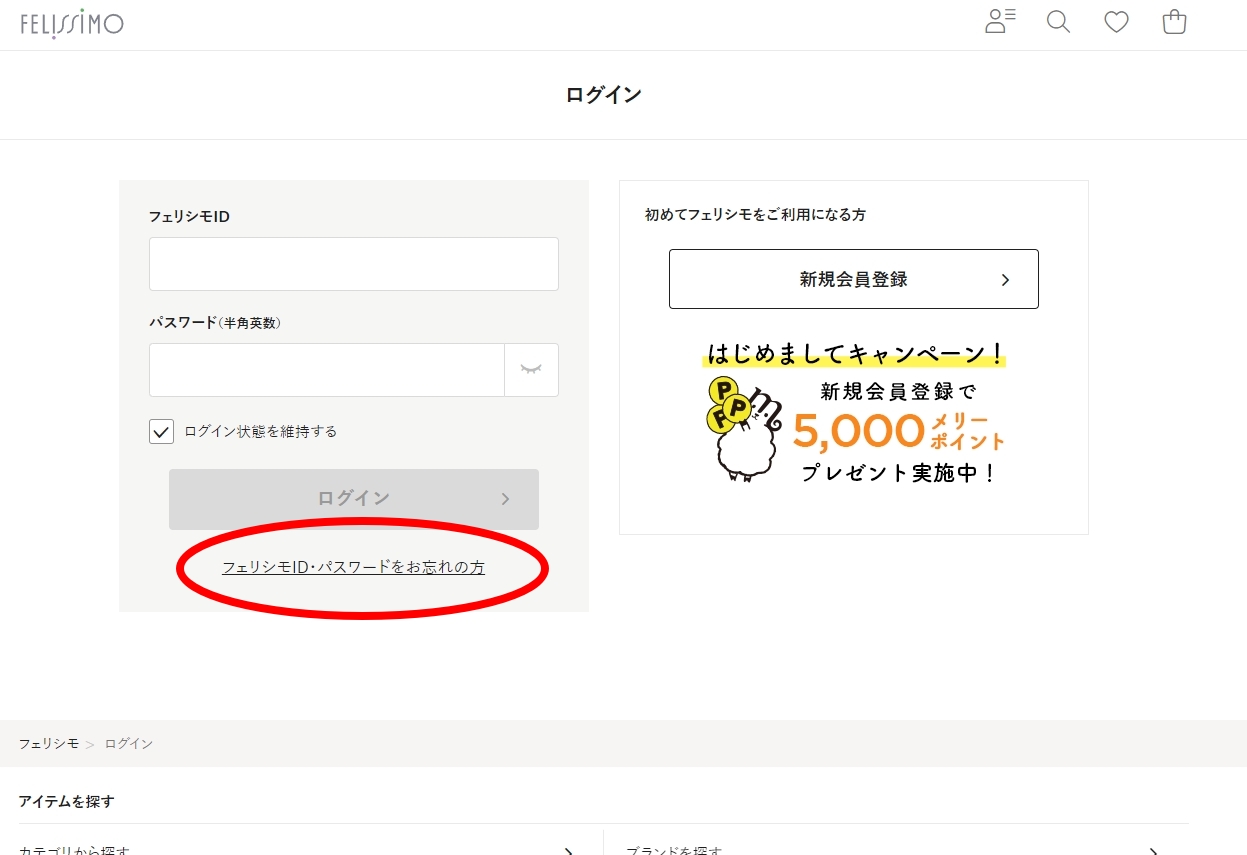Click the ログイン page title
The height and width of the screenshot is (855, 1247).
[x=604, y=95]
